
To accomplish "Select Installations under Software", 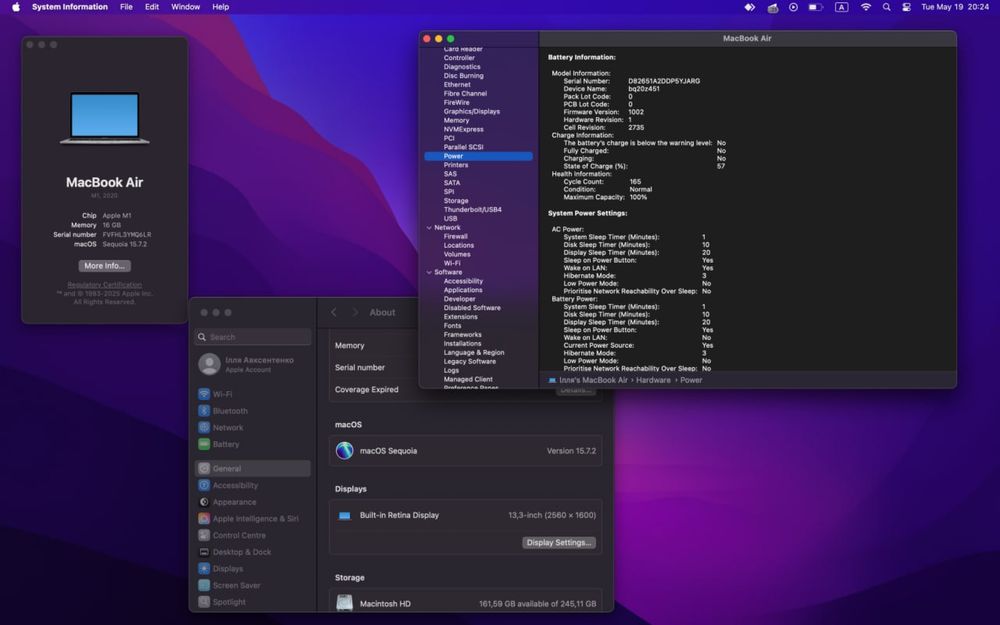I will tap(462, 344).
